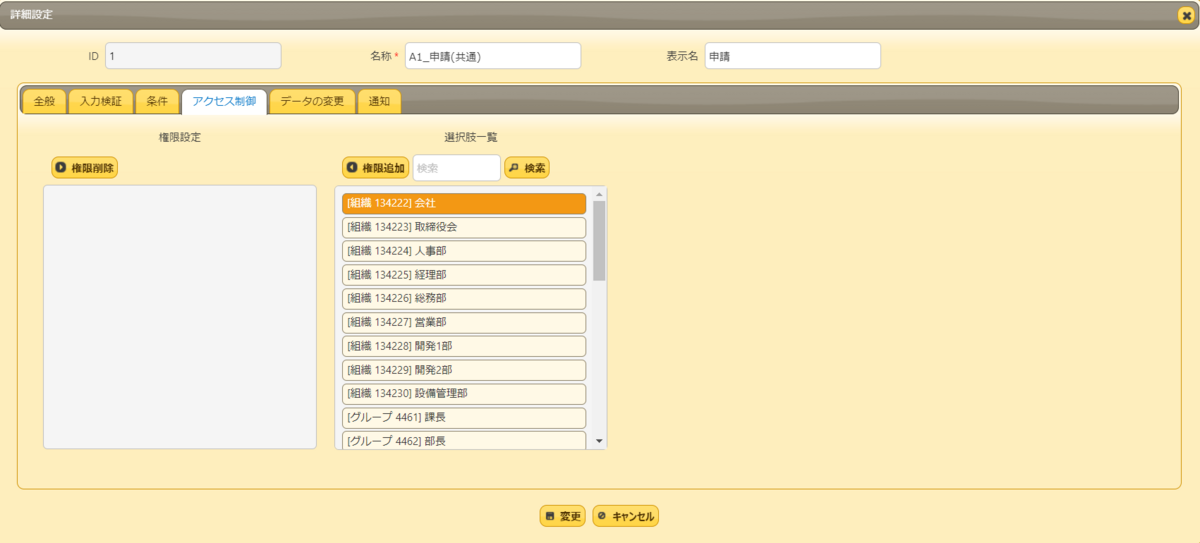1200x543 pixels.
Task: Open the 全般 tab
Action: [44, 101]
